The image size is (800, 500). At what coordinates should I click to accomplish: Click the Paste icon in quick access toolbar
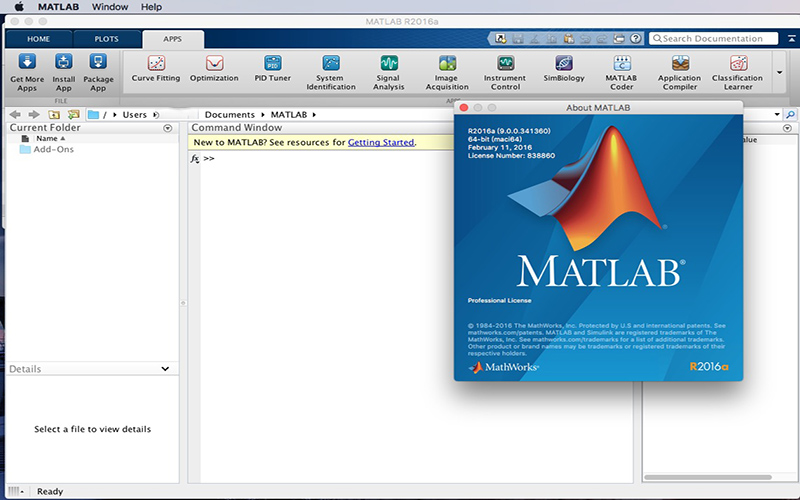(x=568, y=38)
